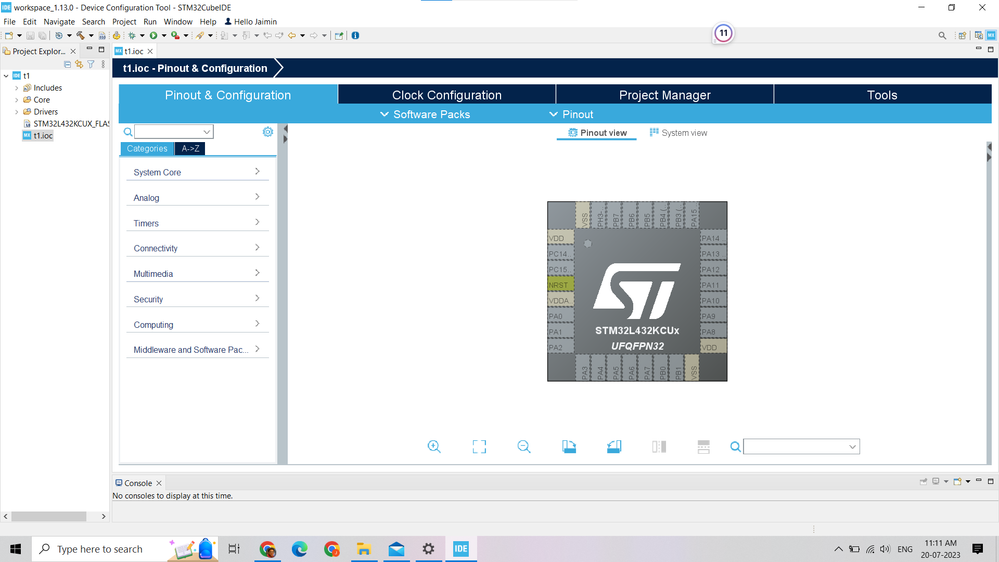Screen dimensions: 999x562
Task: Open Windows Settings from taskbar
Action: point(428,549)
